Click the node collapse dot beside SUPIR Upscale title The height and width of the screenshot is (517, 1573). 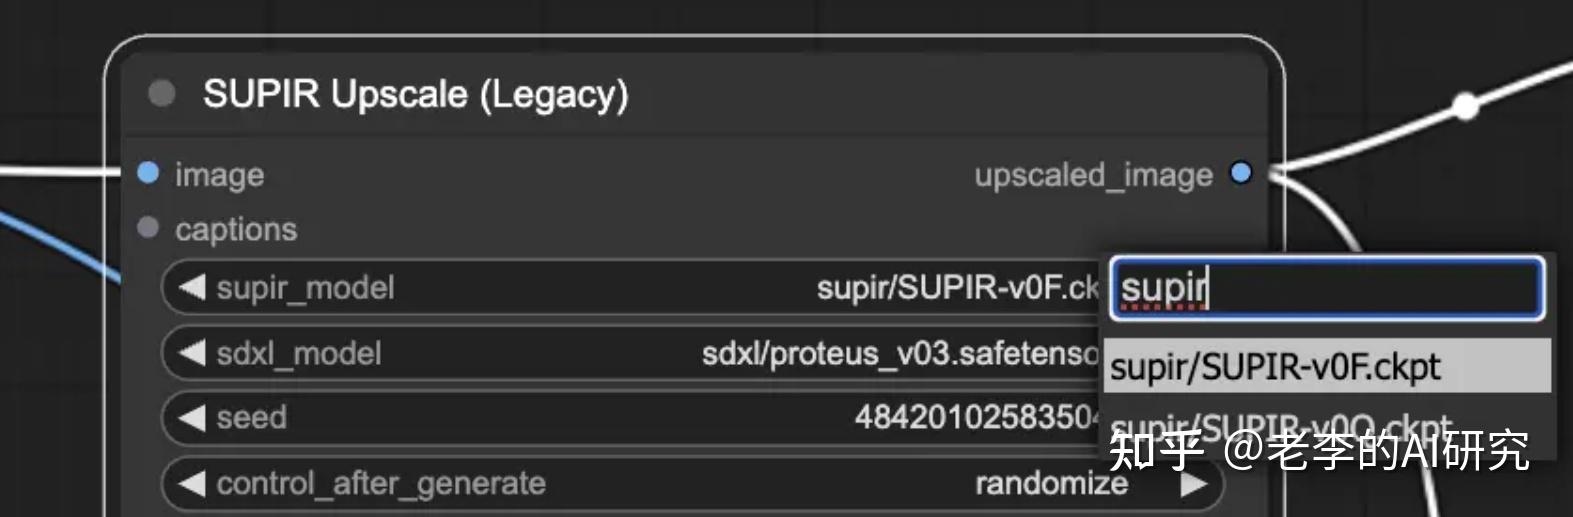pyautogui.click(x=161, y=94)
